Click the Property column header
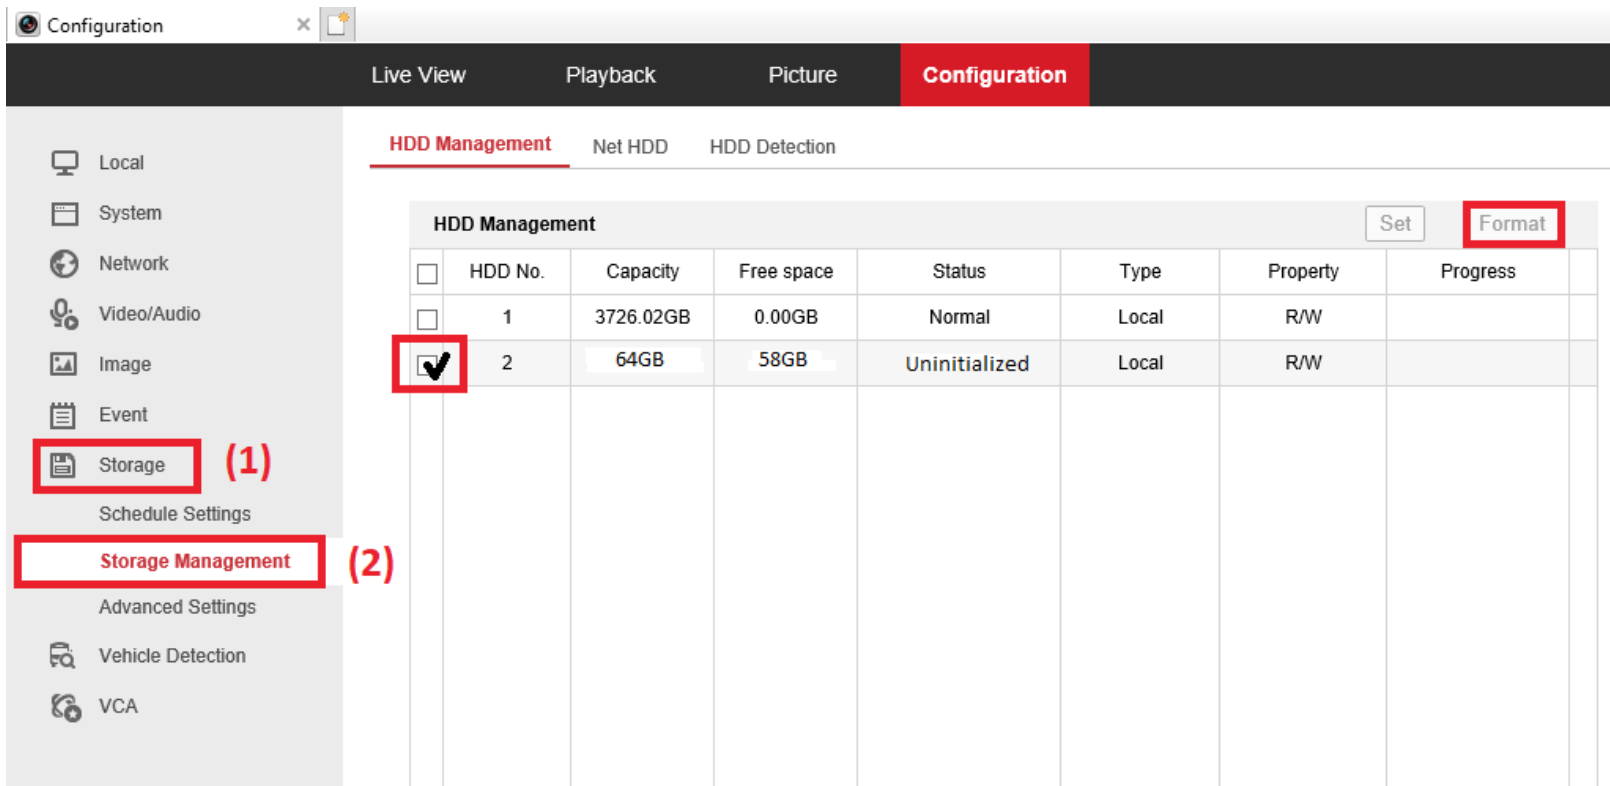The height and width of the screenshot is (786, 1610). point(1303,271)
